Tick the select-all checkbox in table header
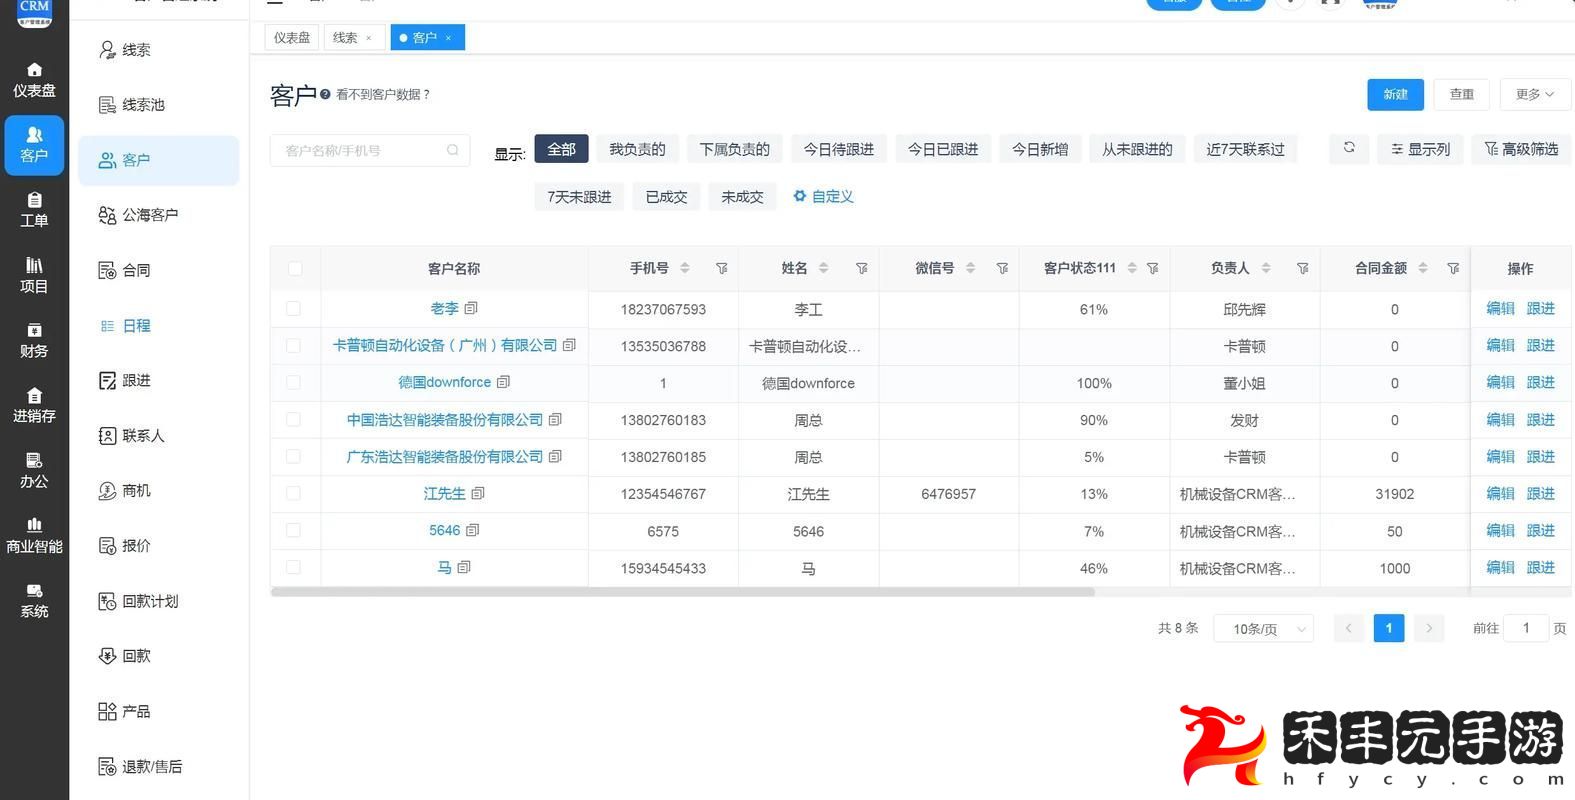1575x800 pixels. [294, 268]
